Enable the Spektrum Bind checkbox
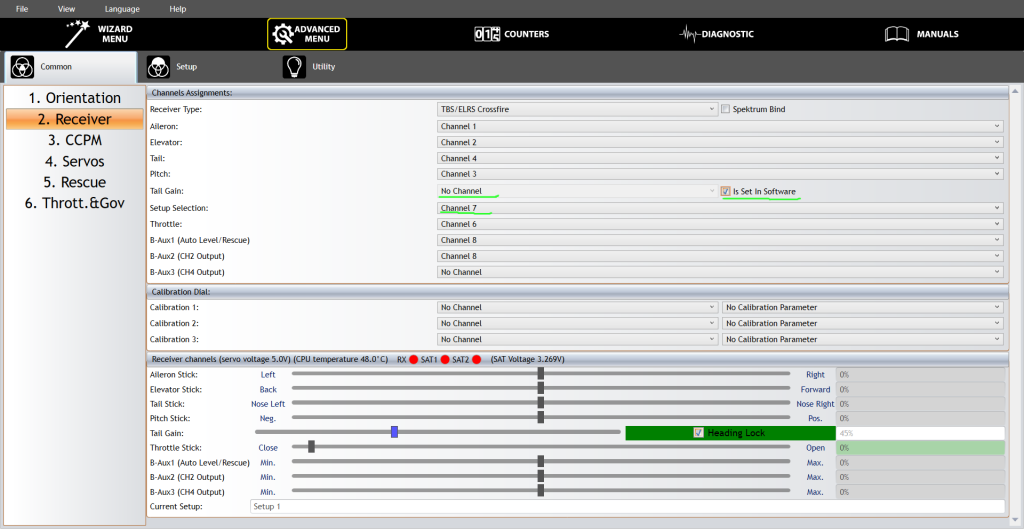The height and width of the screenshot is (529, 1024). 726,109
